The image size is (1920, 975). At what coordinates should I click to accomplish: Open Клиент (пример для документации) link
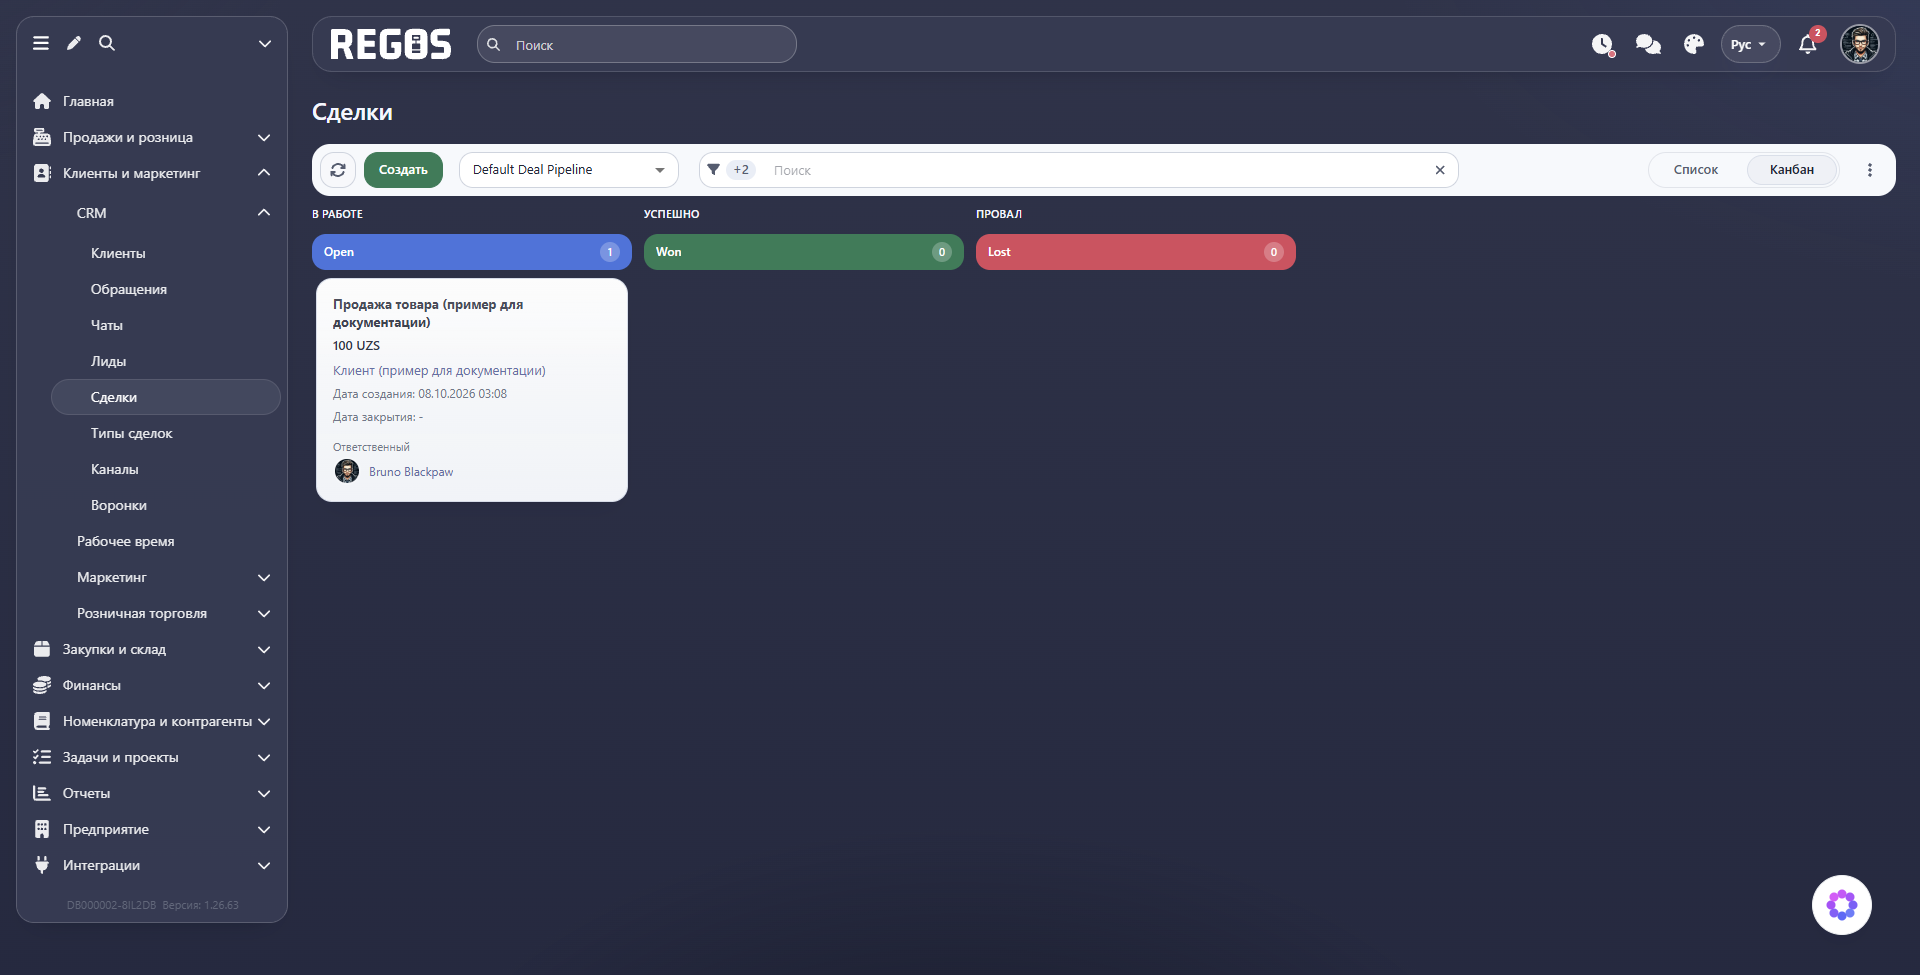tap(439, 371)
